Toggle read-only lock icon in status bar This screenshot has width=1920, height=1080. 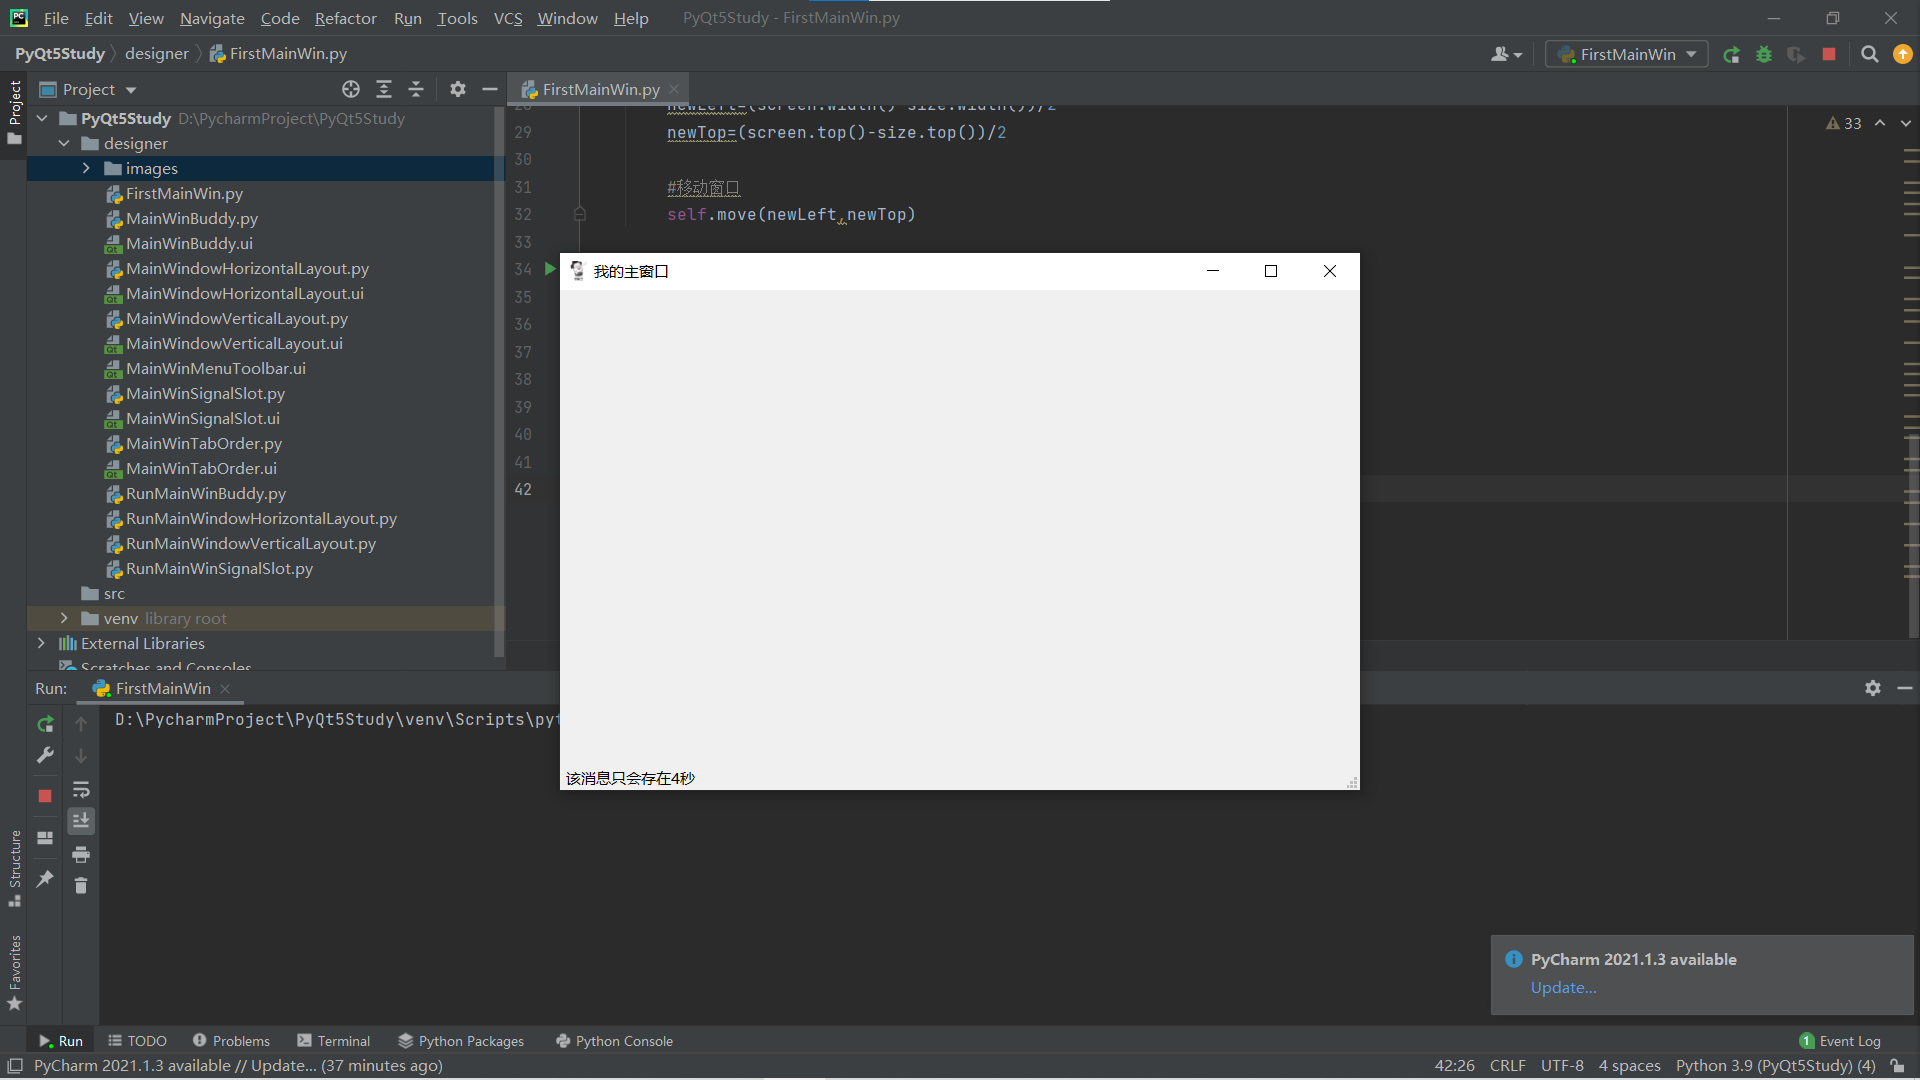point(1897,1066)
